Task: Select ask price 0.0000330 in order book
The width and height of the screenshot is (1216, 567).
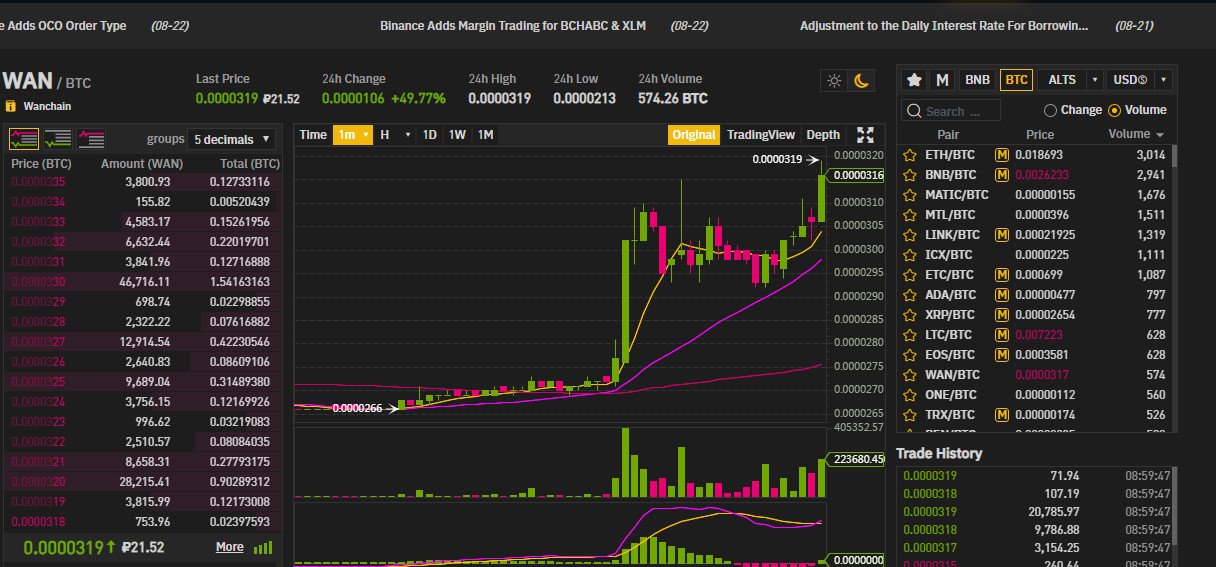Action: tap(37, 281)
